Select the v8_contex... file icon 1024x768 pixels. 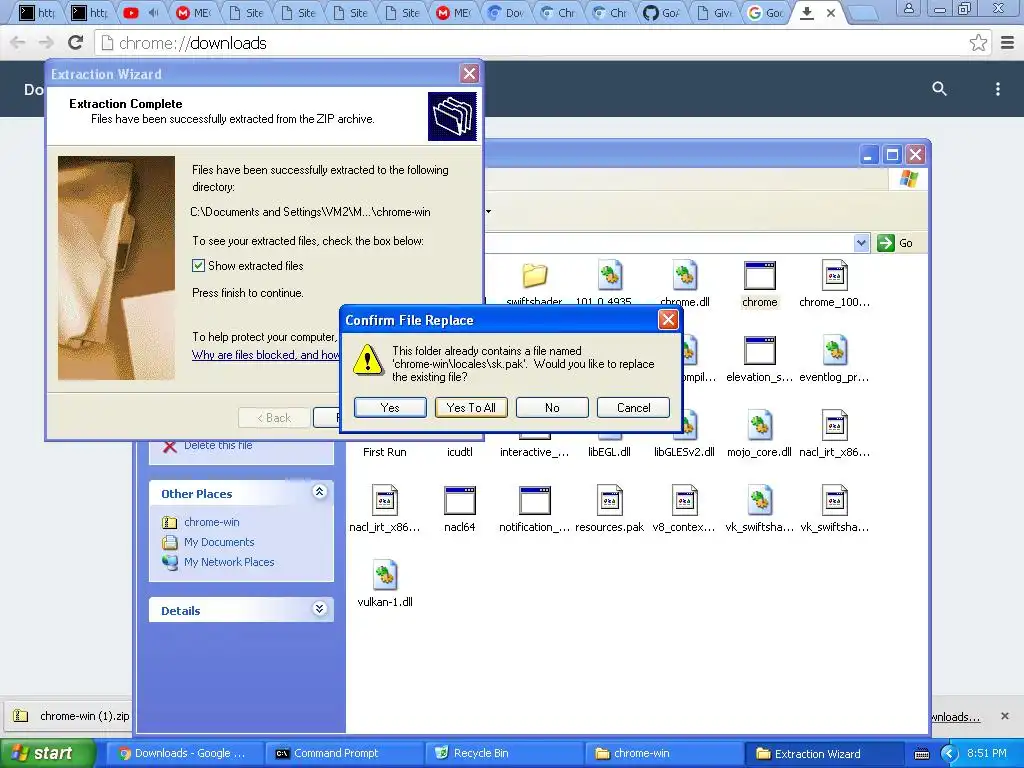click(x=684, y=500)
